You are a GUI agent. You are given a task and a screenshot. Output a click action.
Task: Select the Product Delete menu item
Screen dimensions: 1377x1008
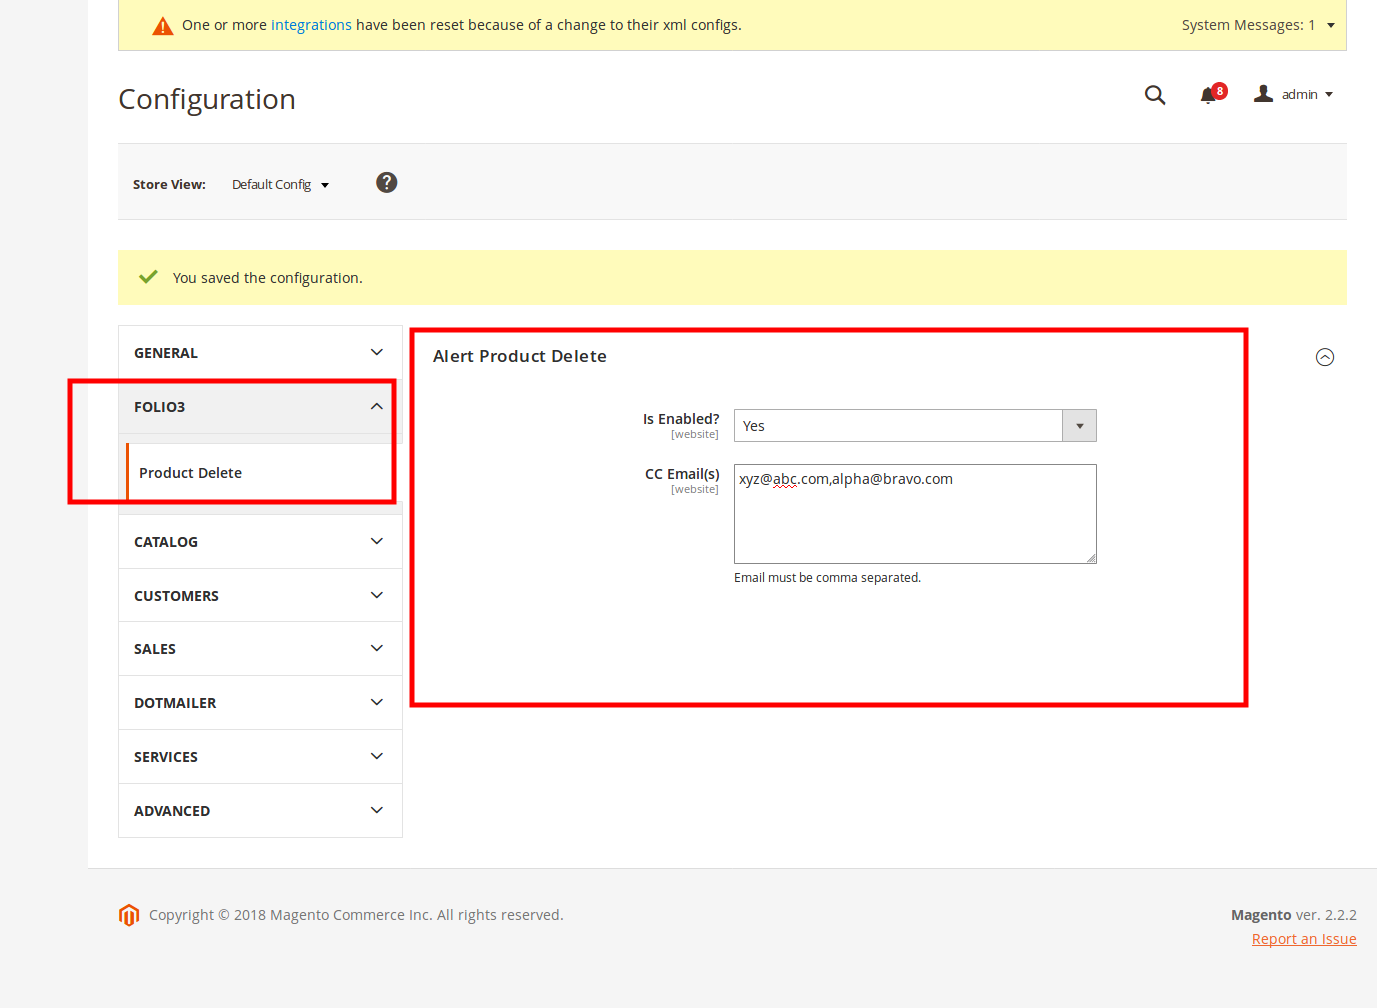190,472
